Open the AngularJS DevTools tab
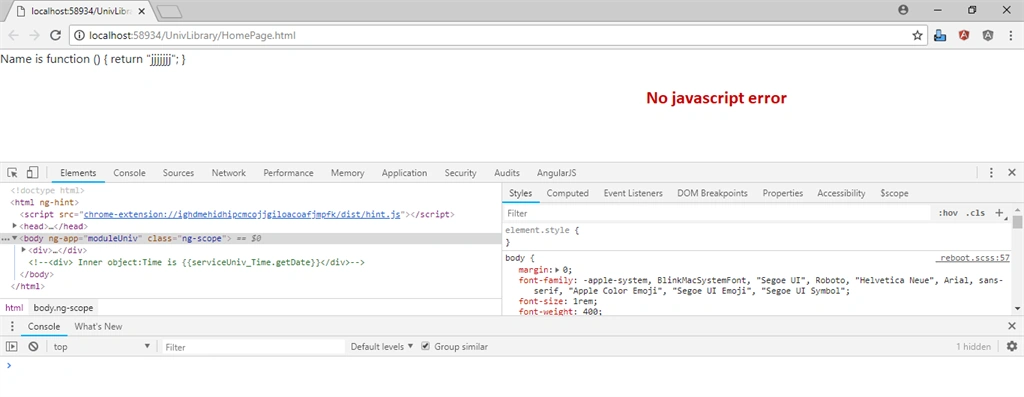Image resolution: width=1024 pixels, height=397 pixels. pos(556,173)
